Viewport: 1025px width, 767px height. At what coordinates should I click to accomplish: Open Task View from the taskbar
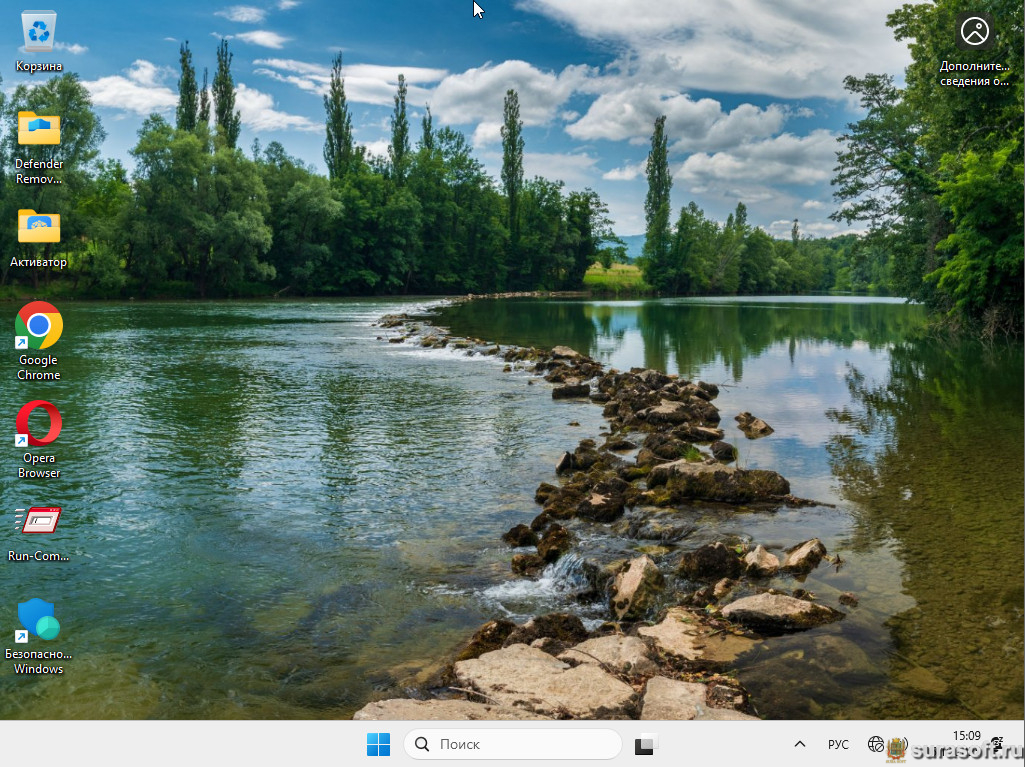(645, 744)
